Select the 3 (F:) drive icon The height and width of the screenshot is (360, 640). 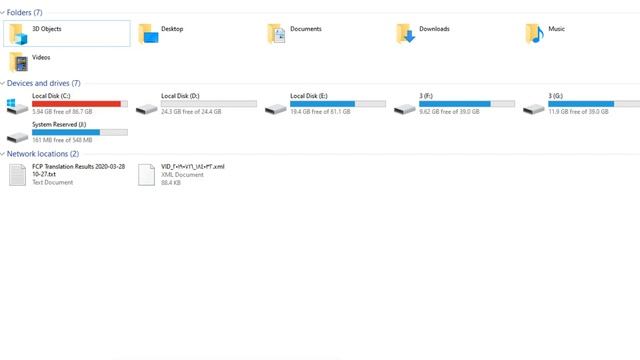(404, 109)
